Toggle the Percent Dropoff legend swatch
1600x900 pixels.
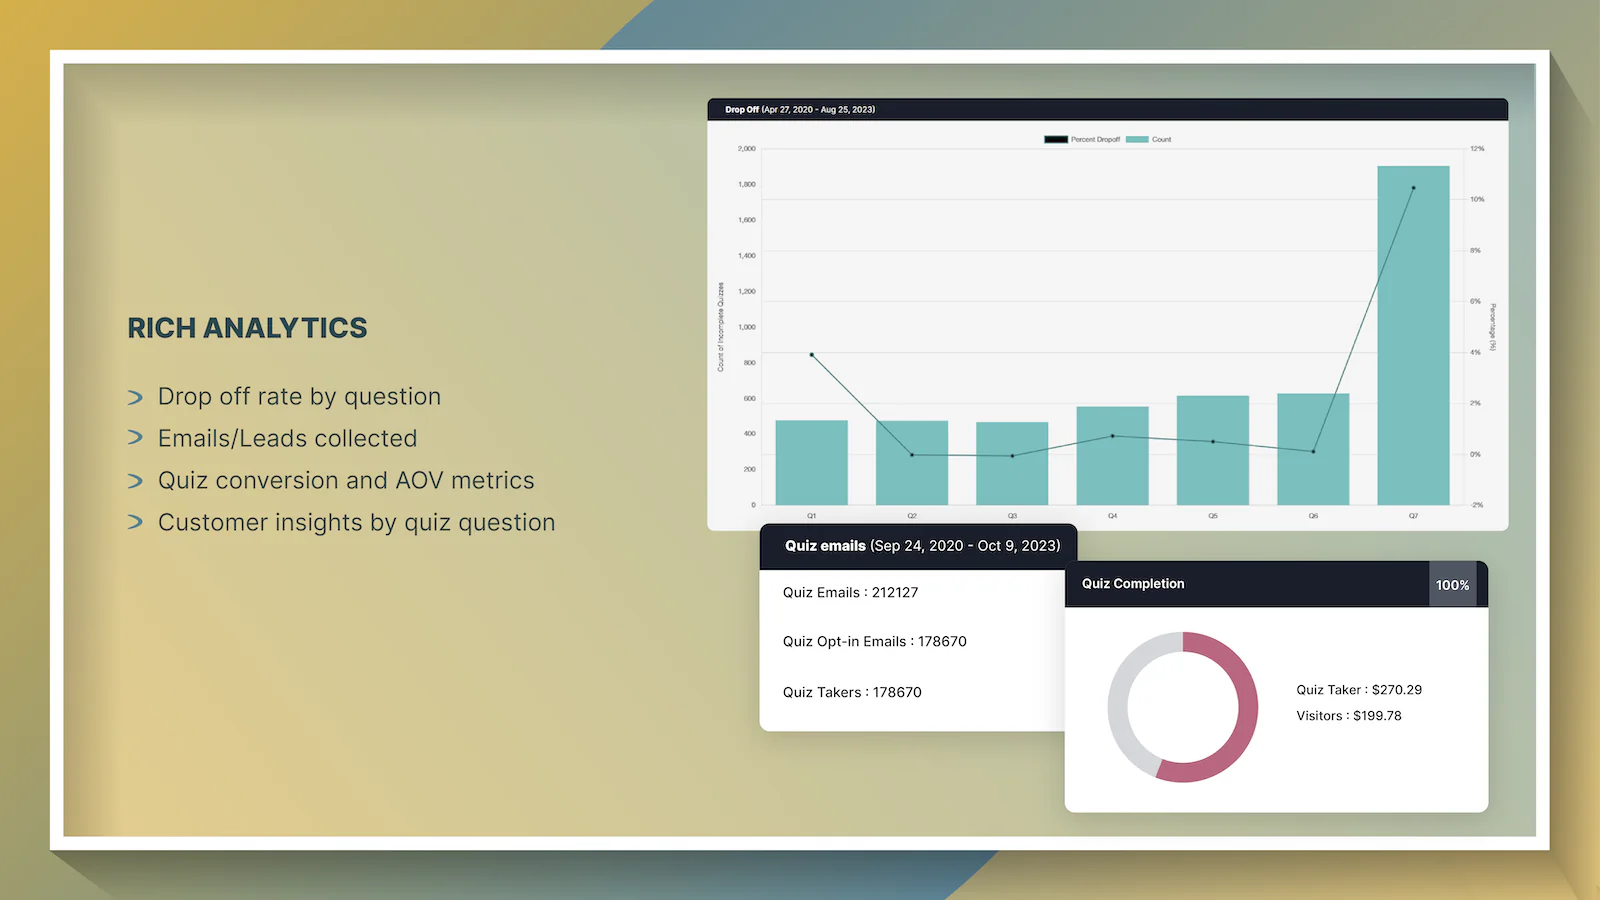1056,140
